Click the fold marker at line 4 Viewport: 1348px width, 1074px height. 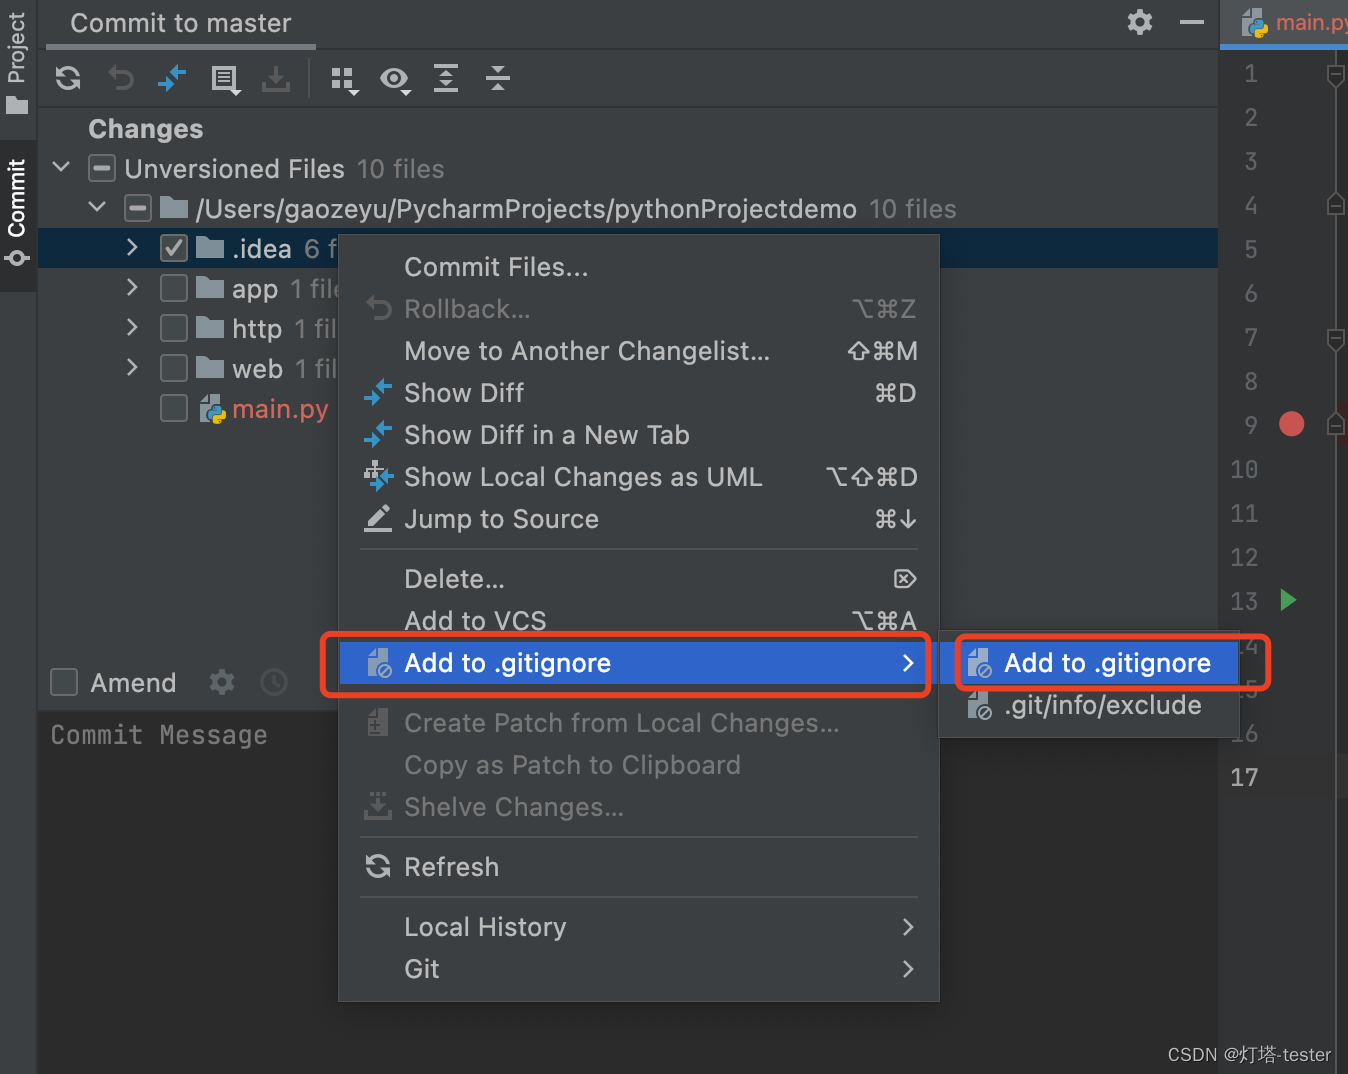(x=1335, y=204)
